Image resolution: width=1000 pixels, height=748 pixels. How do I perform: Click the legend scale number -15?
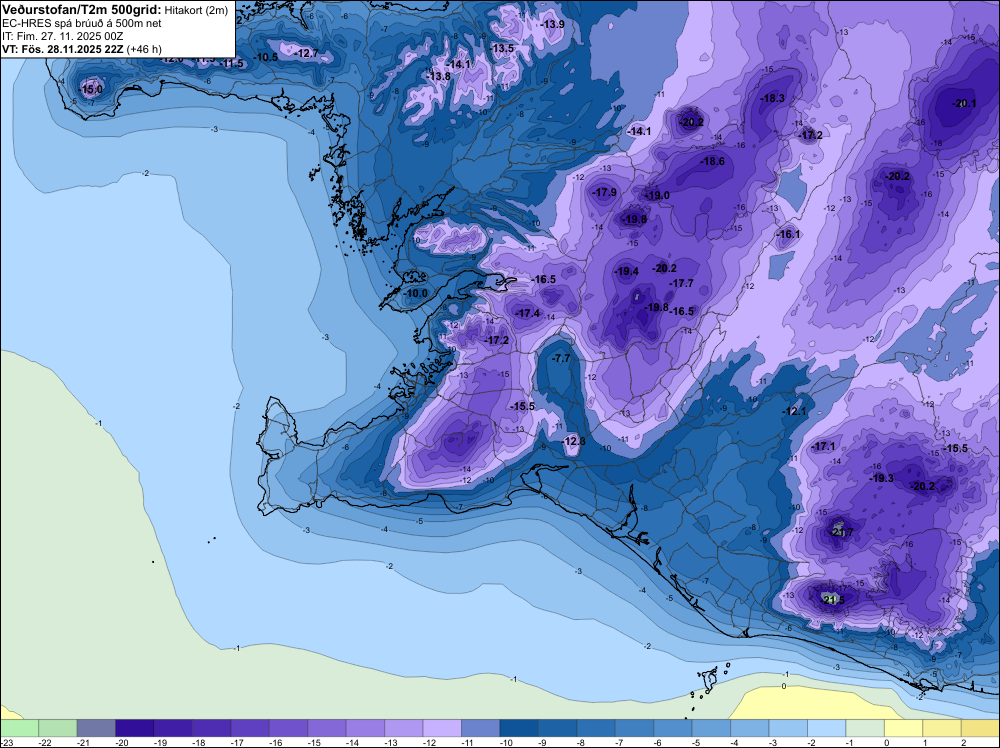314,742
